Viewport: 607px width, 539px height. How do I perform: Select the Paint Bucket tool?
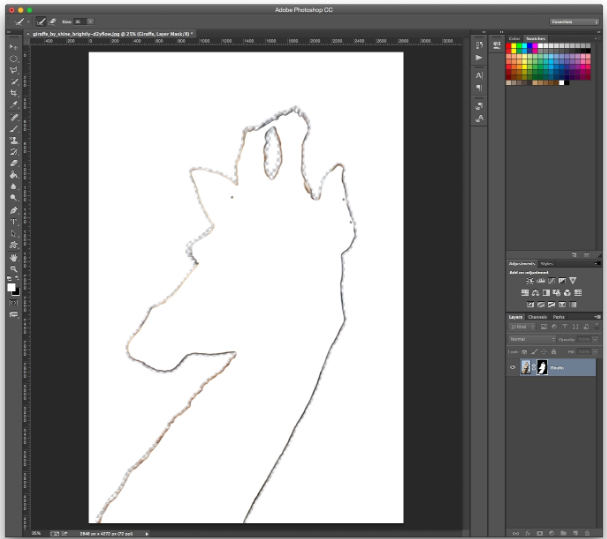tap(14, 175)
